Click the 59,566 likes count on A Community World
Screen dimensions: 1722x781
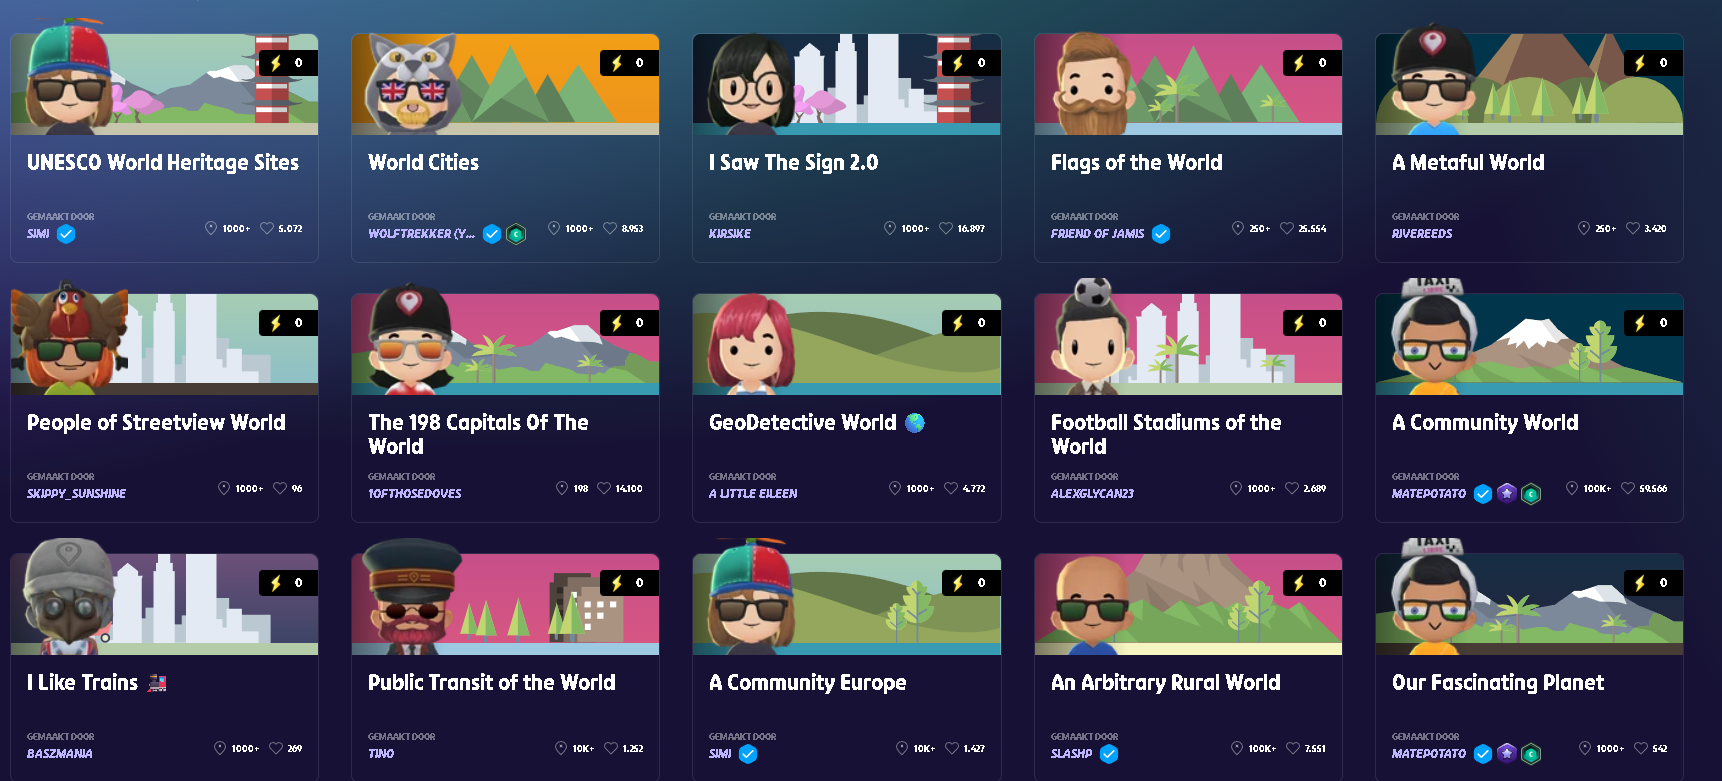[x=1653, y=489]
